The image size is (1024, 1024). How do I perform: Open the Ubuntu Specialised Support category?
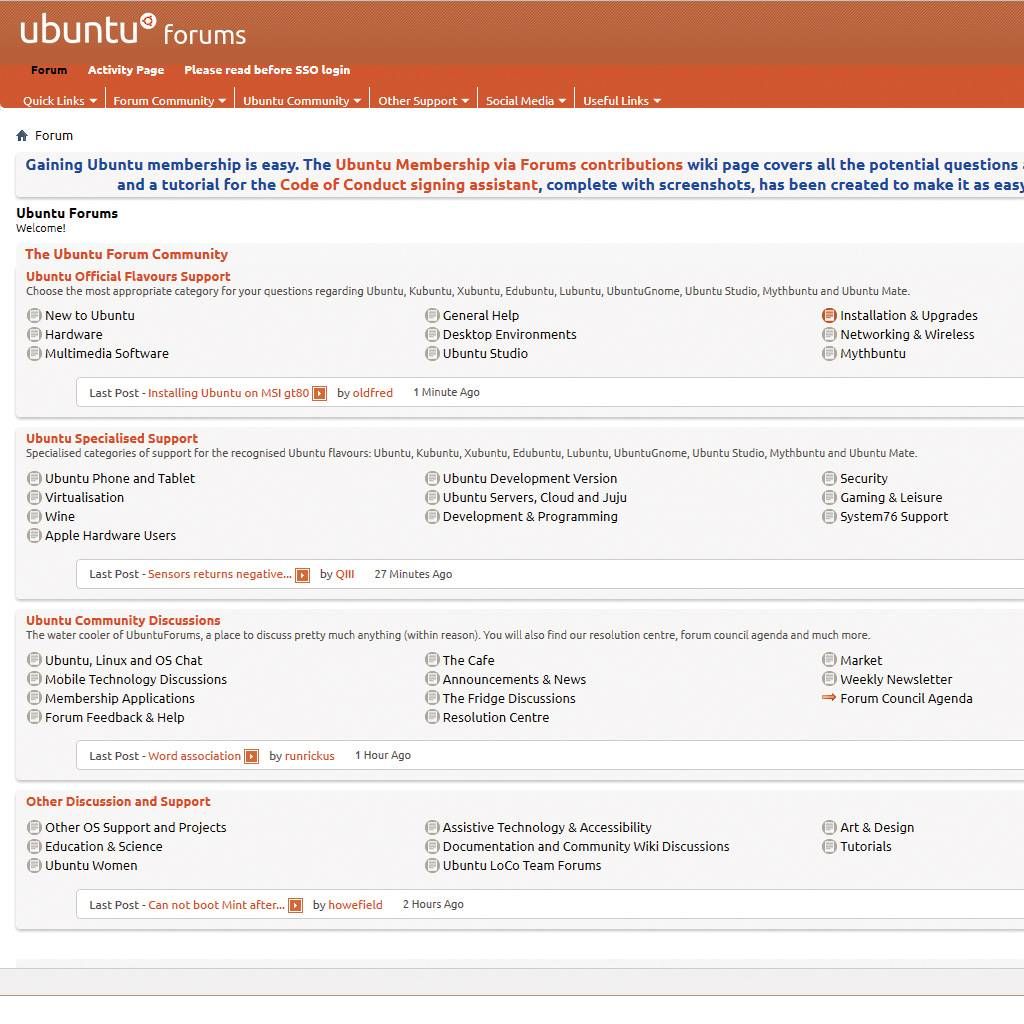pos(112,438)
